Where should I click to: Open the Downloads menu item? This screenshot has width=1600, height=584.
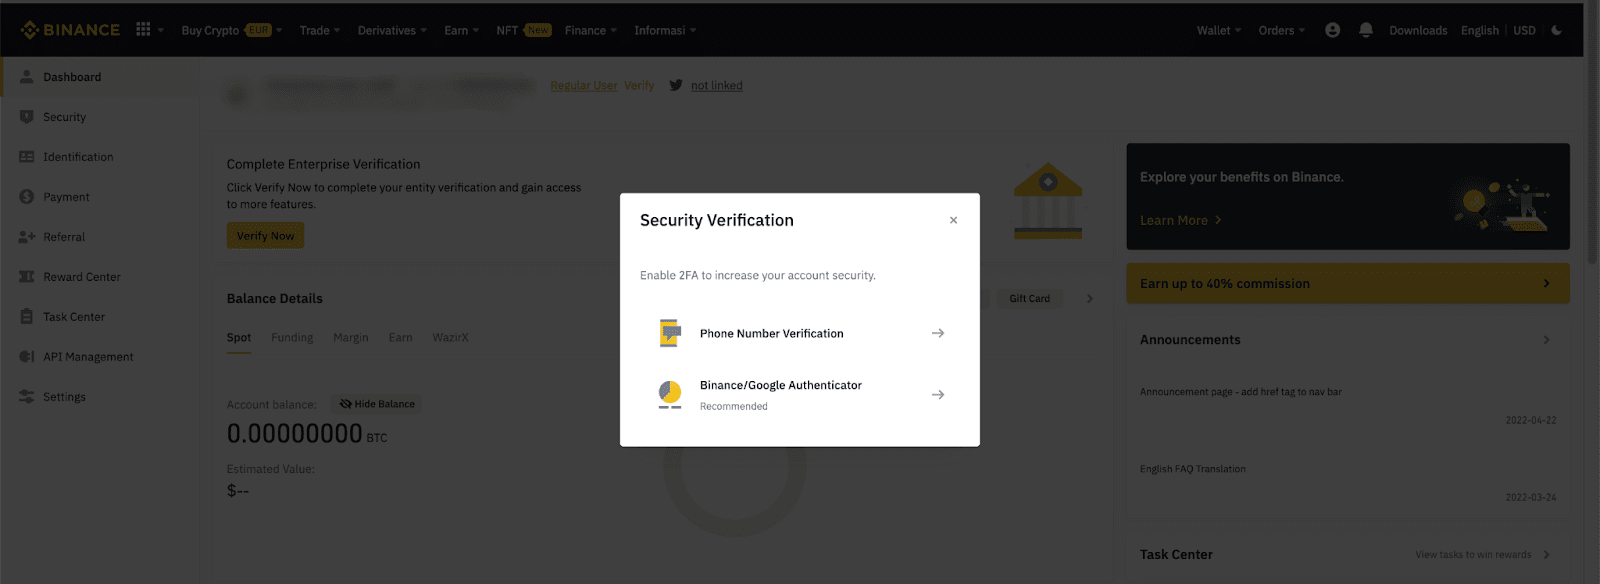[1418, 30]
